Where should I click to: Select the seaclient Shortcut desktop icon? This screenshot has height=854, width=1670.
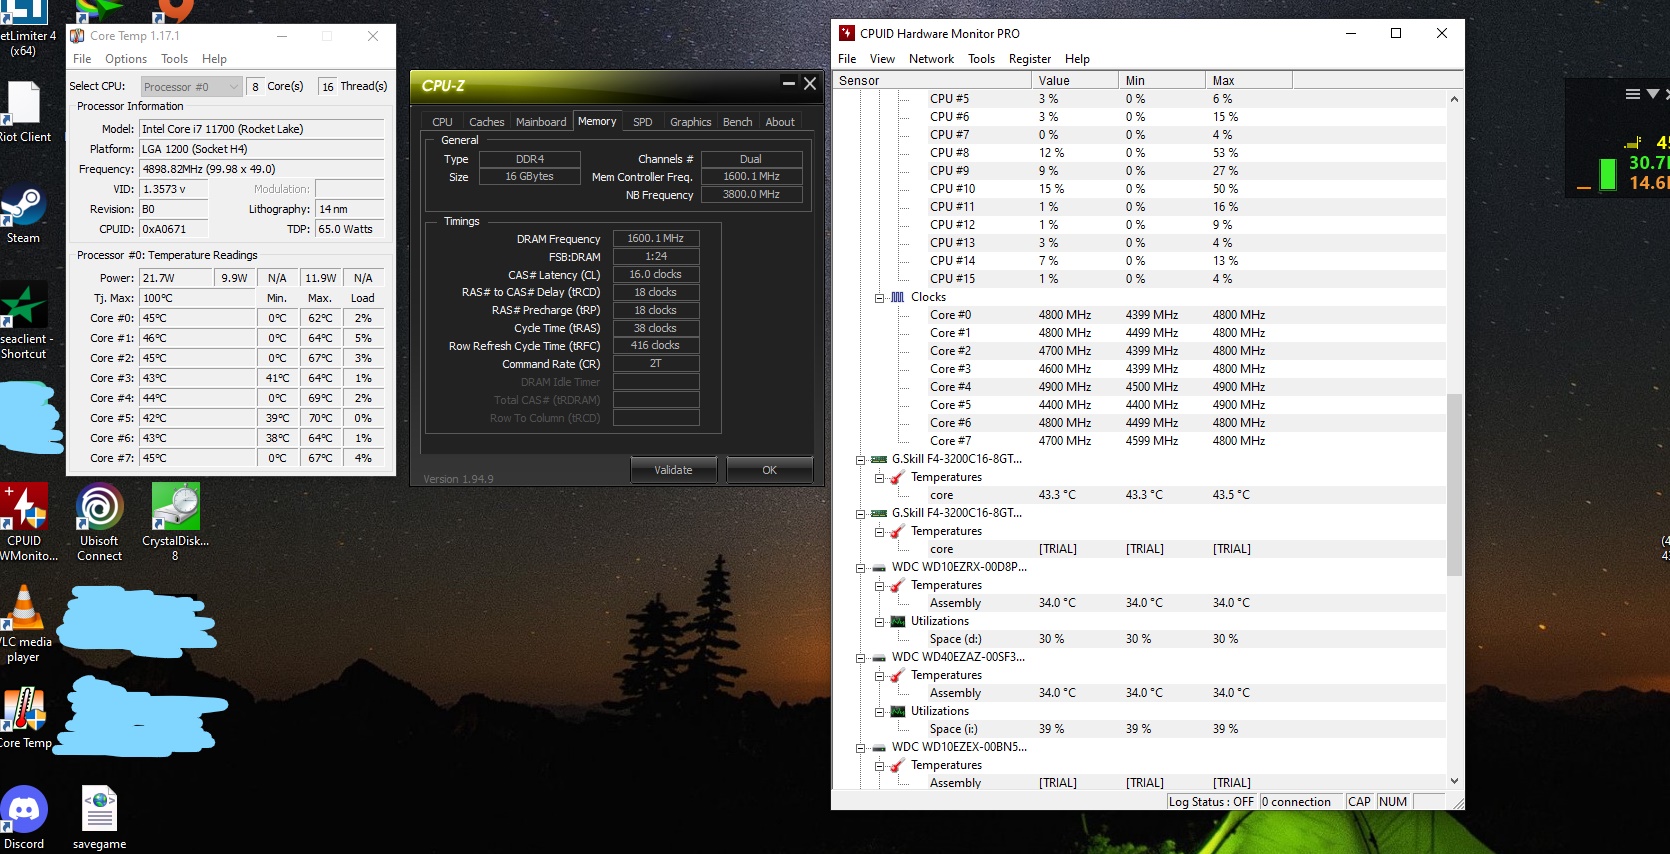click(x=24, y=322)
